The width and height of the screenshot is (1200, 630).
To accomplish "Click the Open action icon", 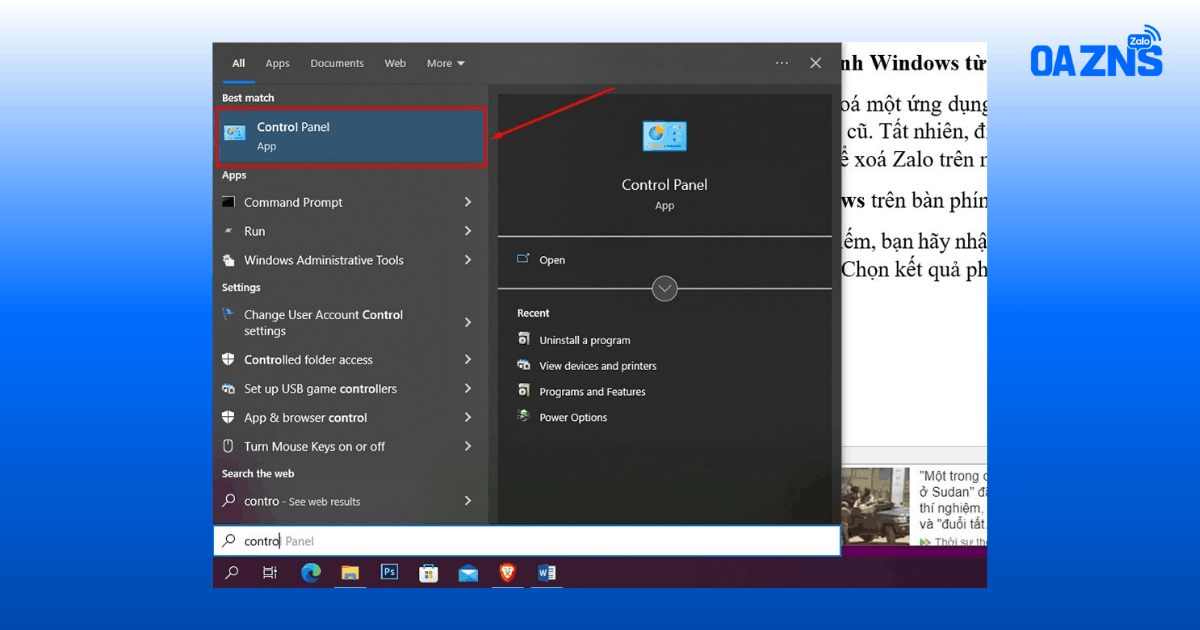I will click(523, 259).
